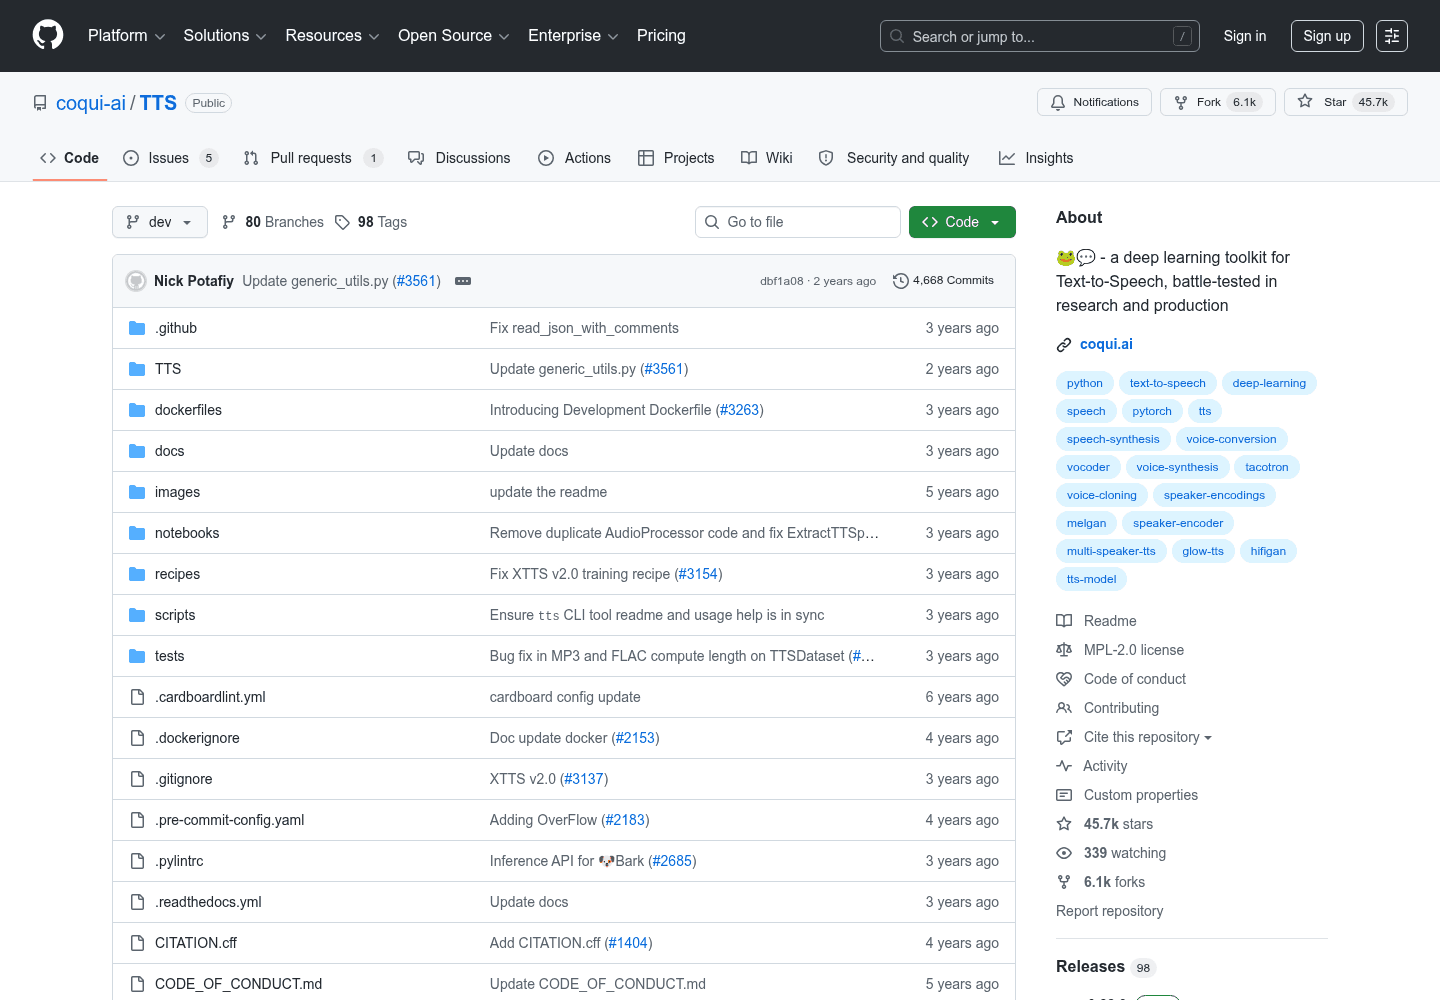This screenshot has width=1440, height=1000.
Task: Click the Activity pulse icon
Action: pyautogui.click(x=1064, y=766)
